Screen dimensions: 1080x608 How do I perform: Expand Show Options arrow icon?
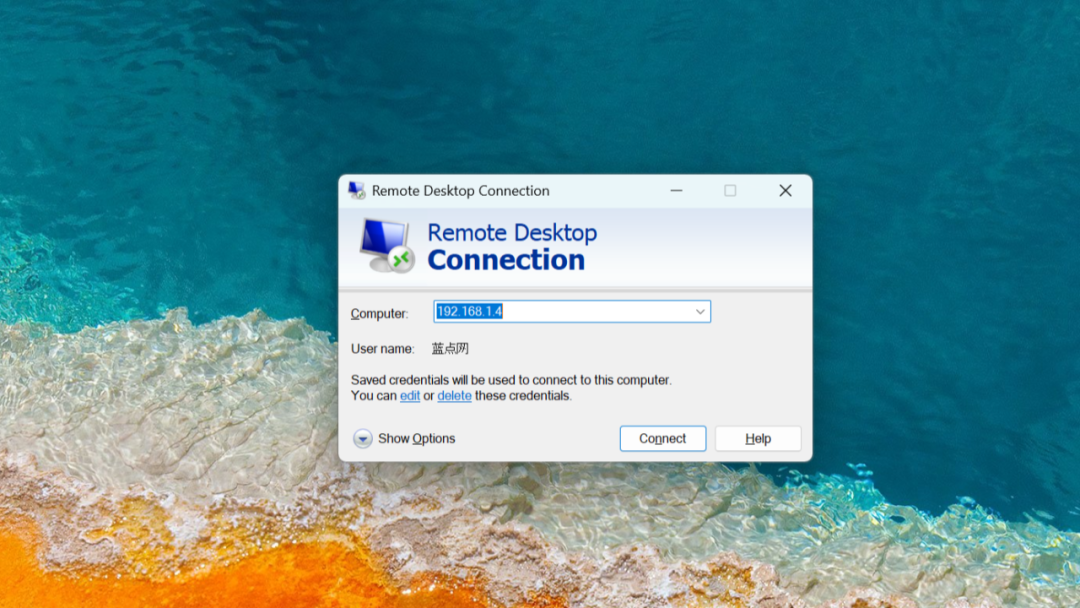pyautogui.click(x=363, y=439)
